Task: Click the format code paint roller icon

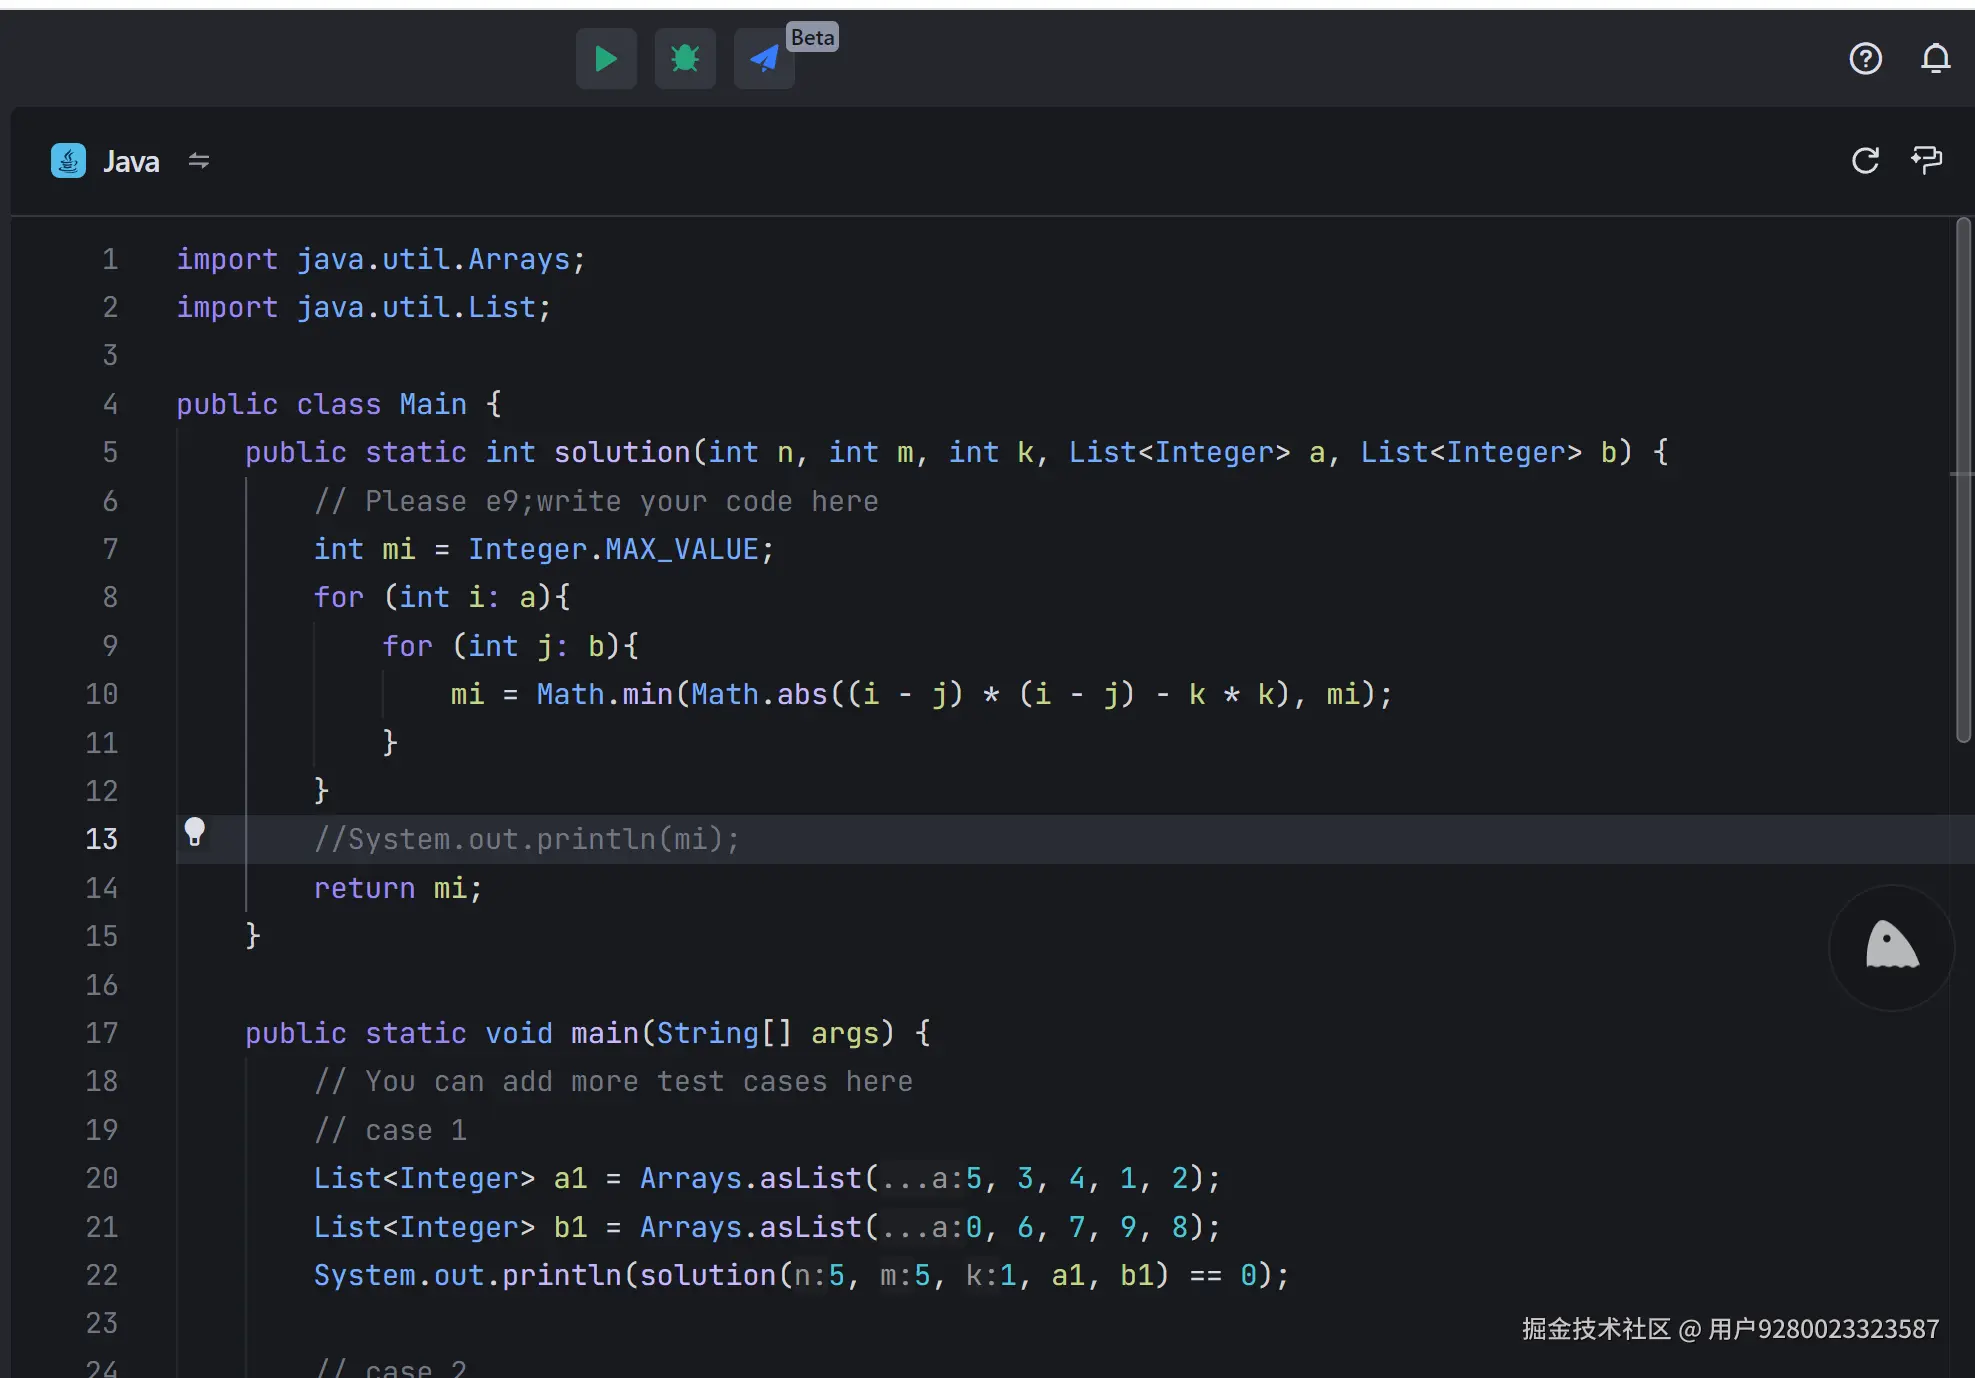Action: (1926, 160)
